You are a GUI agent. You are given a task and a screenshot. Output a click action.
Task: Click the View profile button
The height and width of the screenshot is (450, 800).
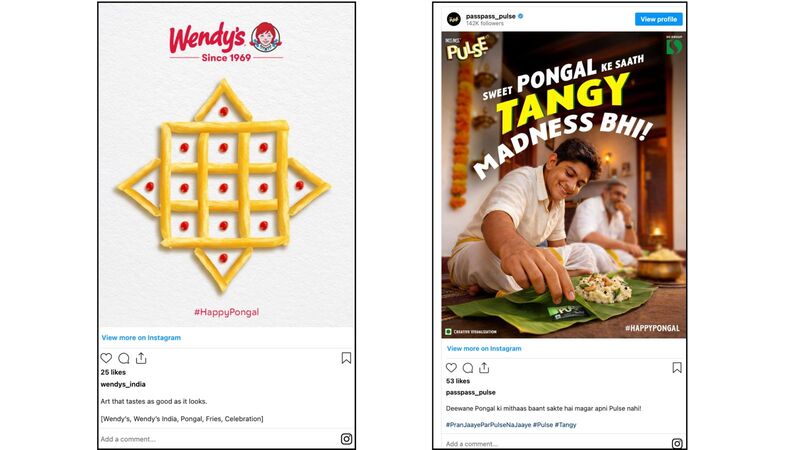[x=659, y=19]
